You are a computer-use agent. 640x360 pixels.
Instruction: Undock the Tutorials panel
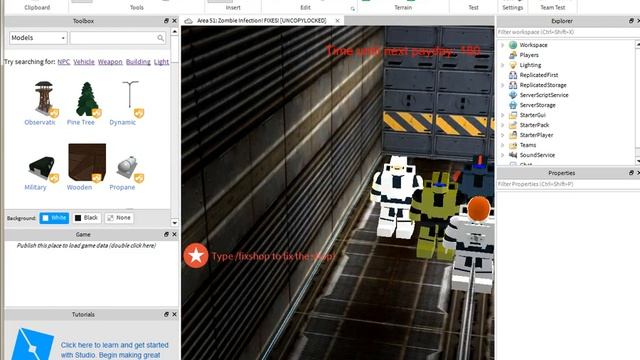166,314
